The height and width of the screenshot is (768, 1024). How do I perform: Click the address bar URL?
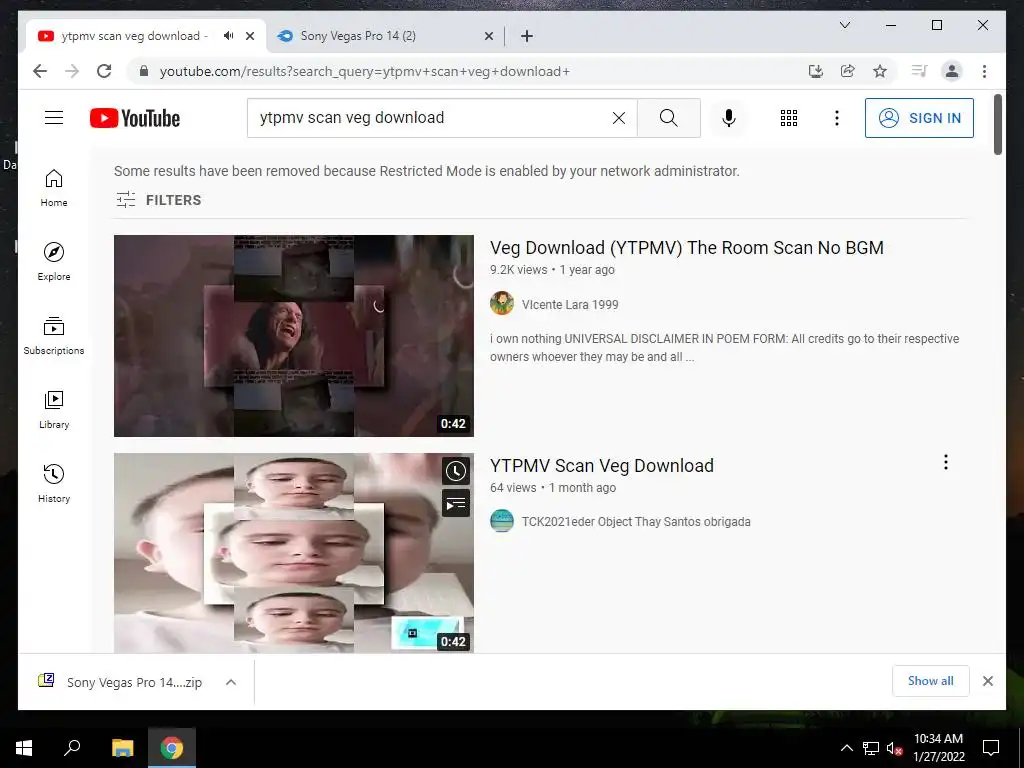[364, 71]
